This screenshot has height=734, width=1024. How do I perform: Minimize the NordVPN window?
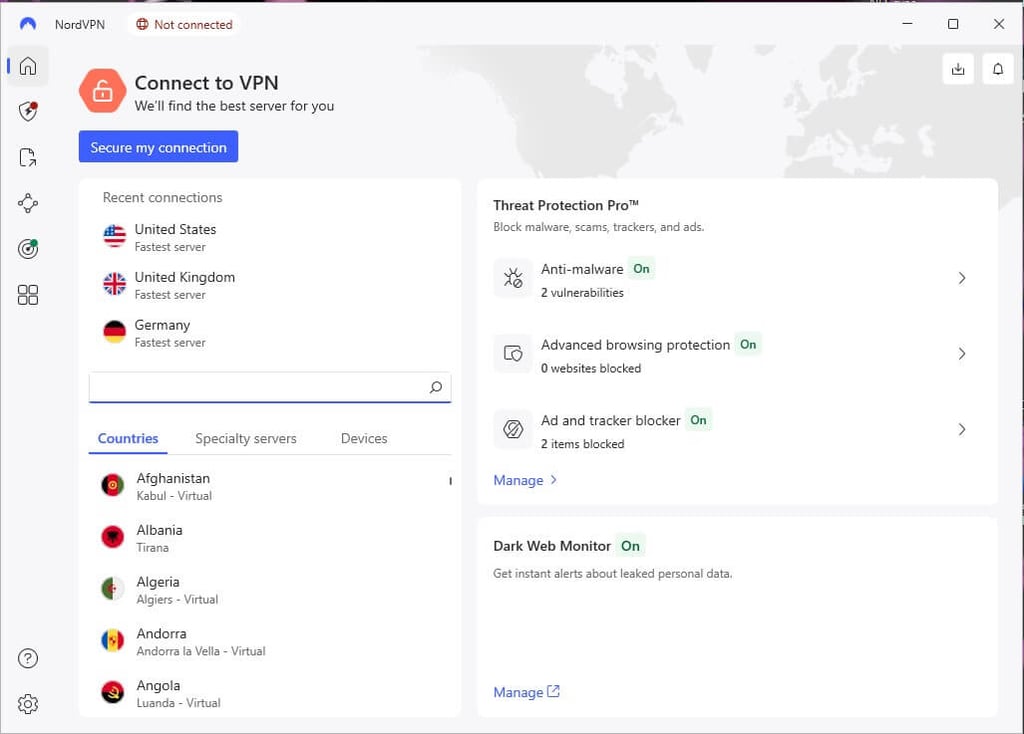coord(907,24)
